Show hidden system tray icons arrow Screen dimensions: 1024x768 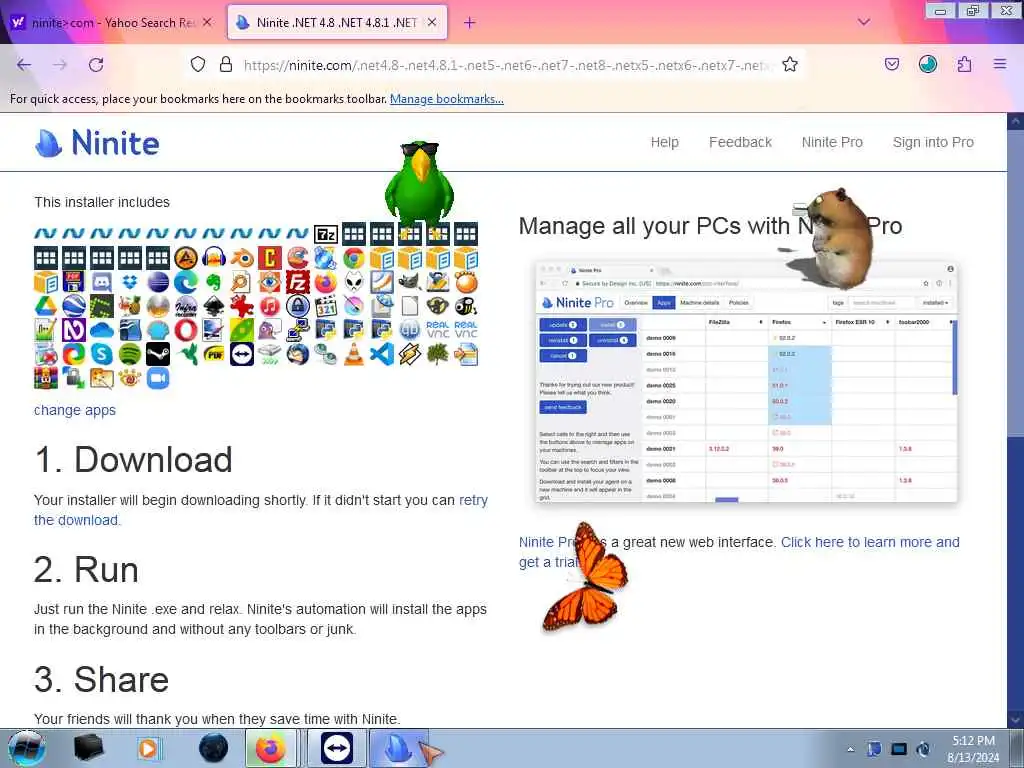(850, 749)
